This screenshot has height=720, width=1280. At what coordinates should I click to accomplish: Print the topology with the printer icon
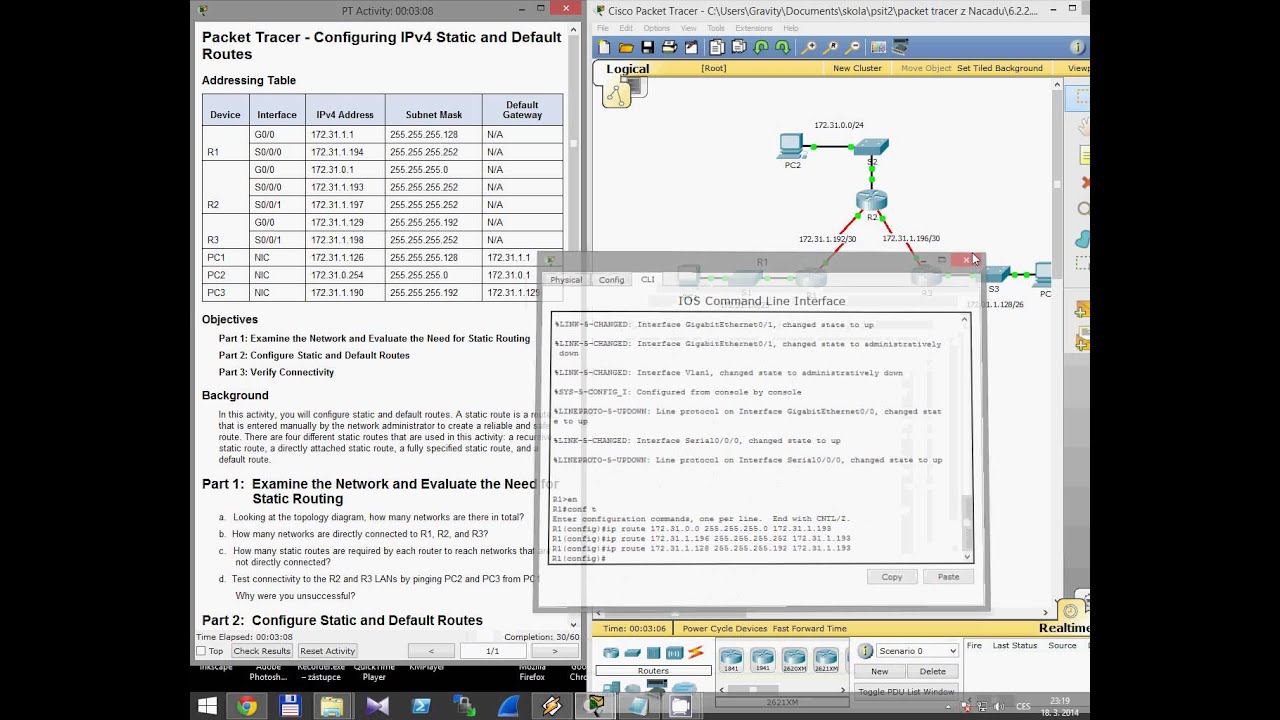[x=669, y=47]
